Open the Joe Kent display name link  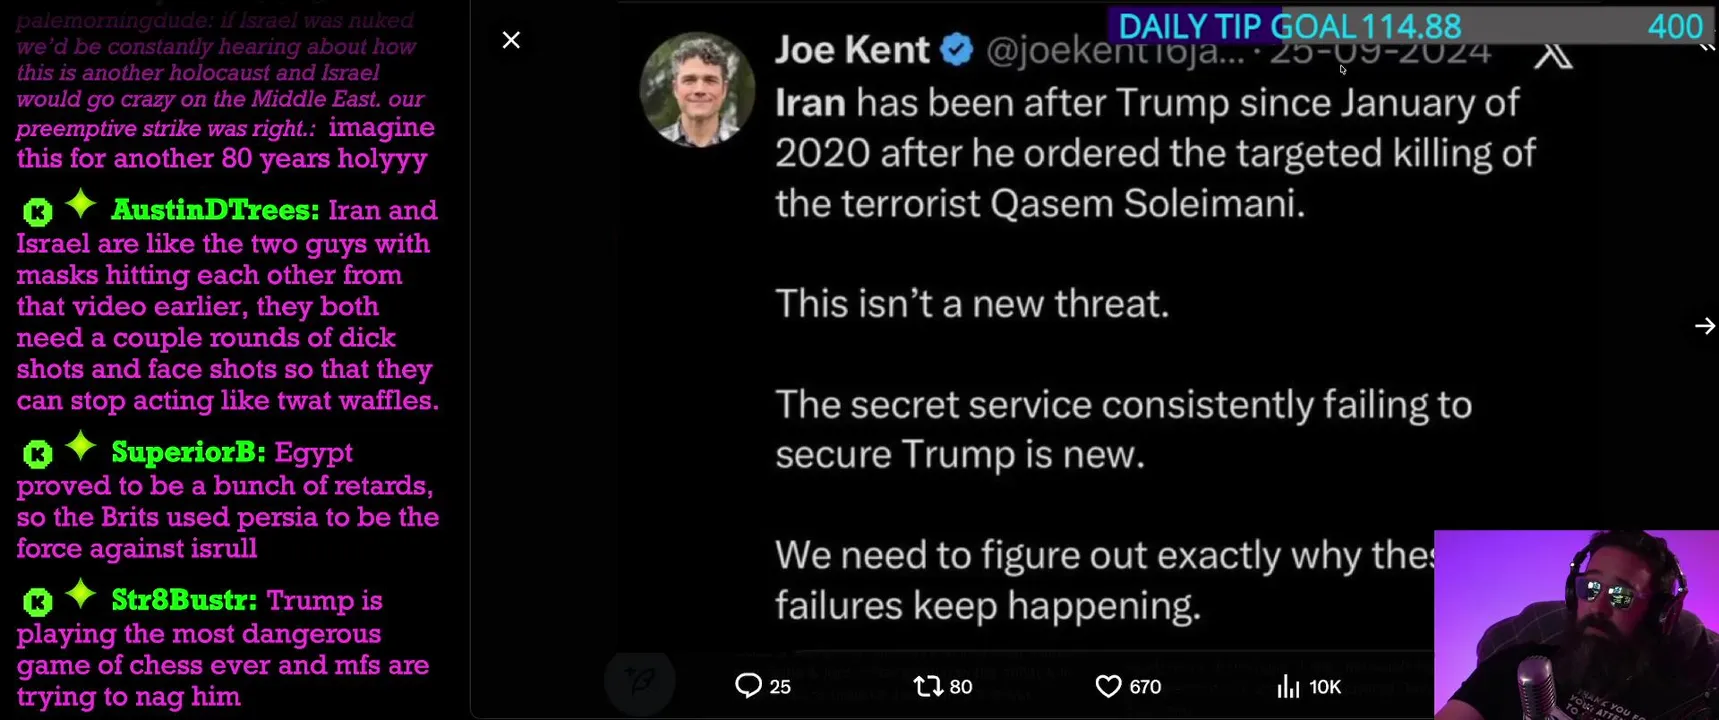coord(851,50)
